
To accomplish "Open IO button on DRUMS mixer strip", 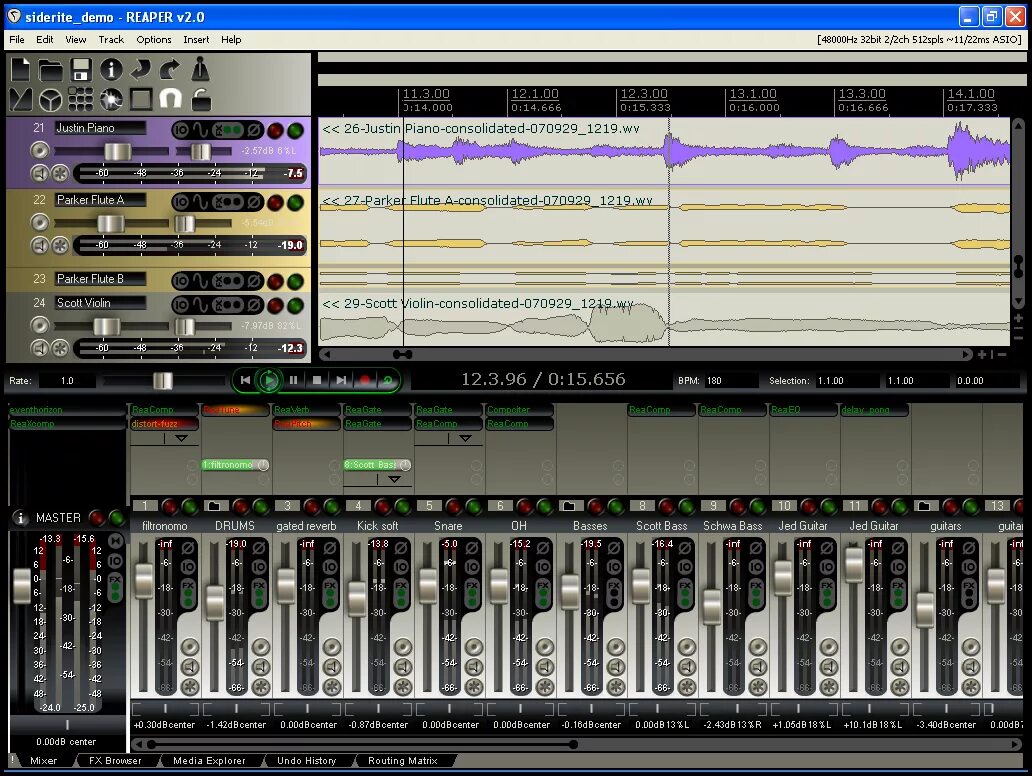I will (x=259, y=566).
